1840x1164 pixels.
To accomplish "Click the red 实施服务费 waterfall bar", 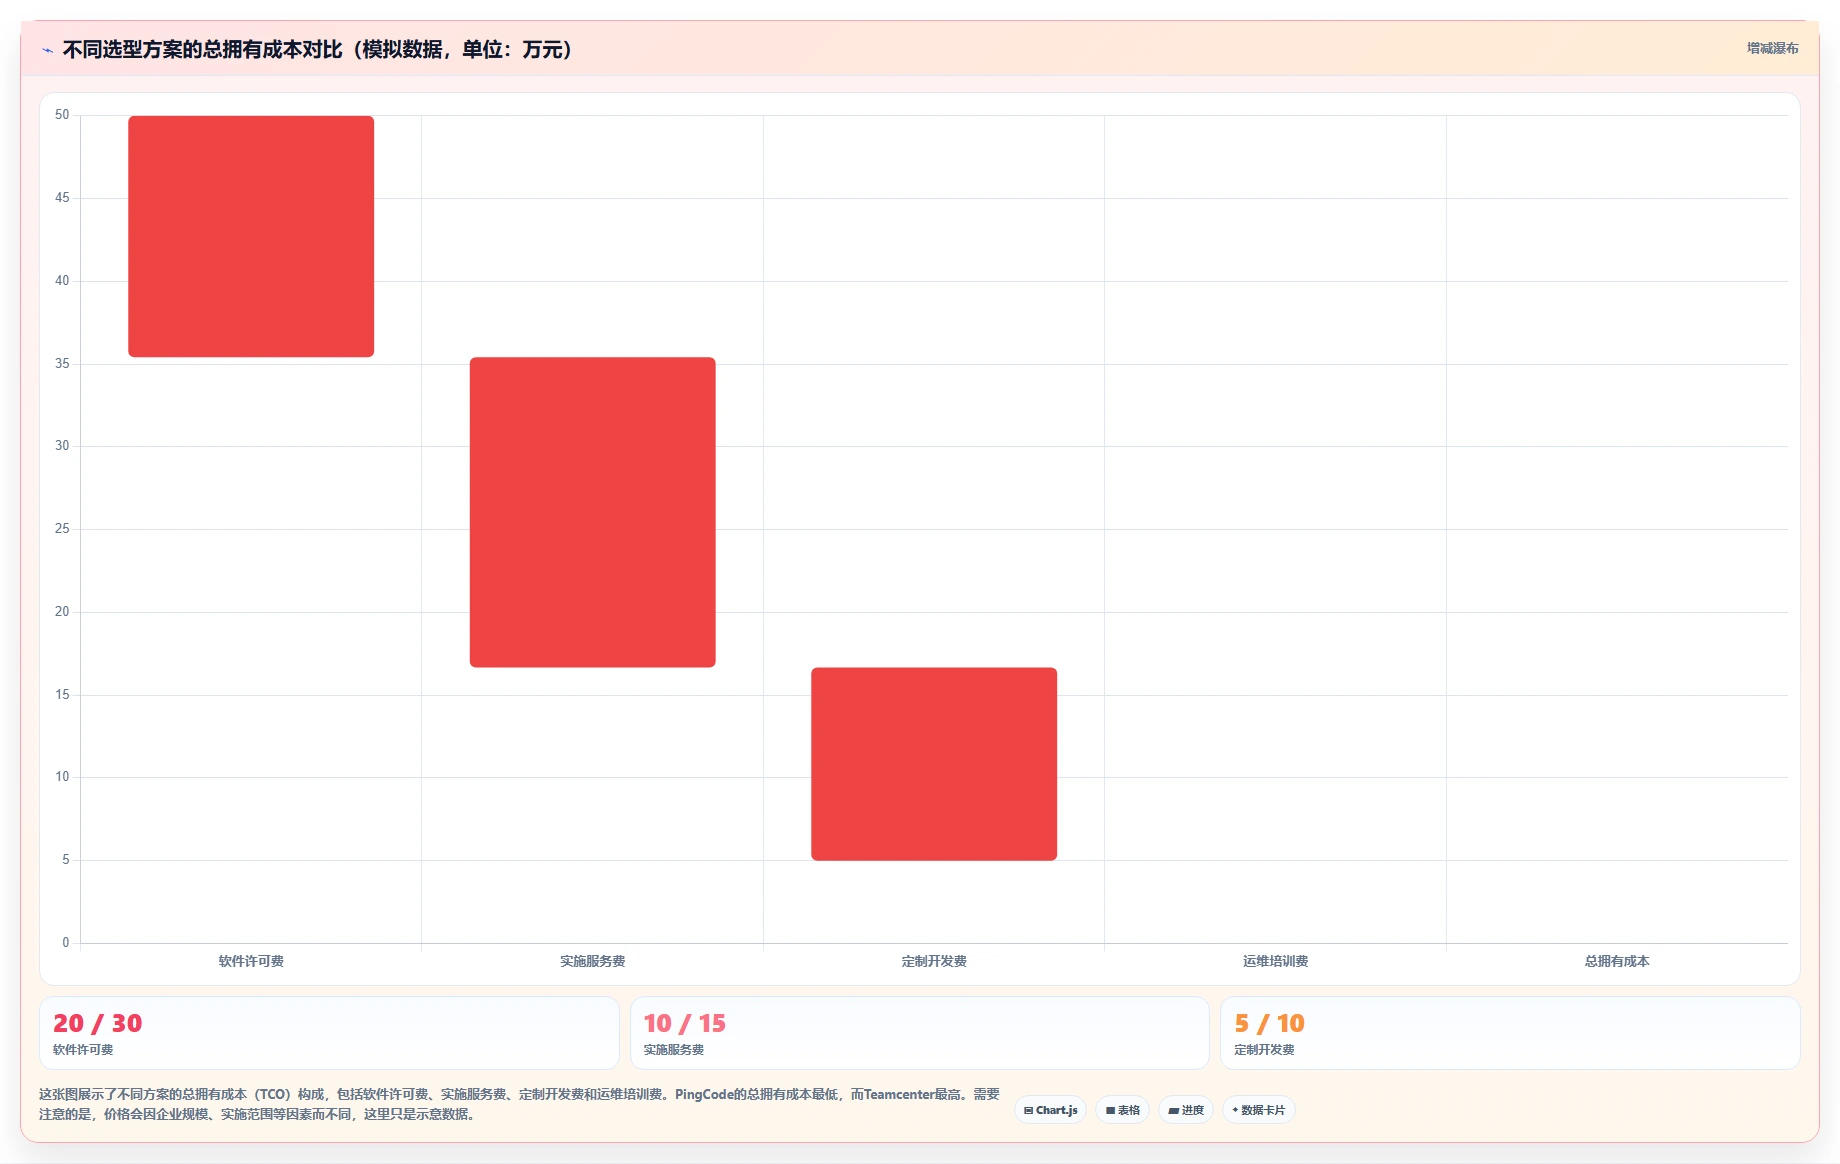I will [593, 512].
